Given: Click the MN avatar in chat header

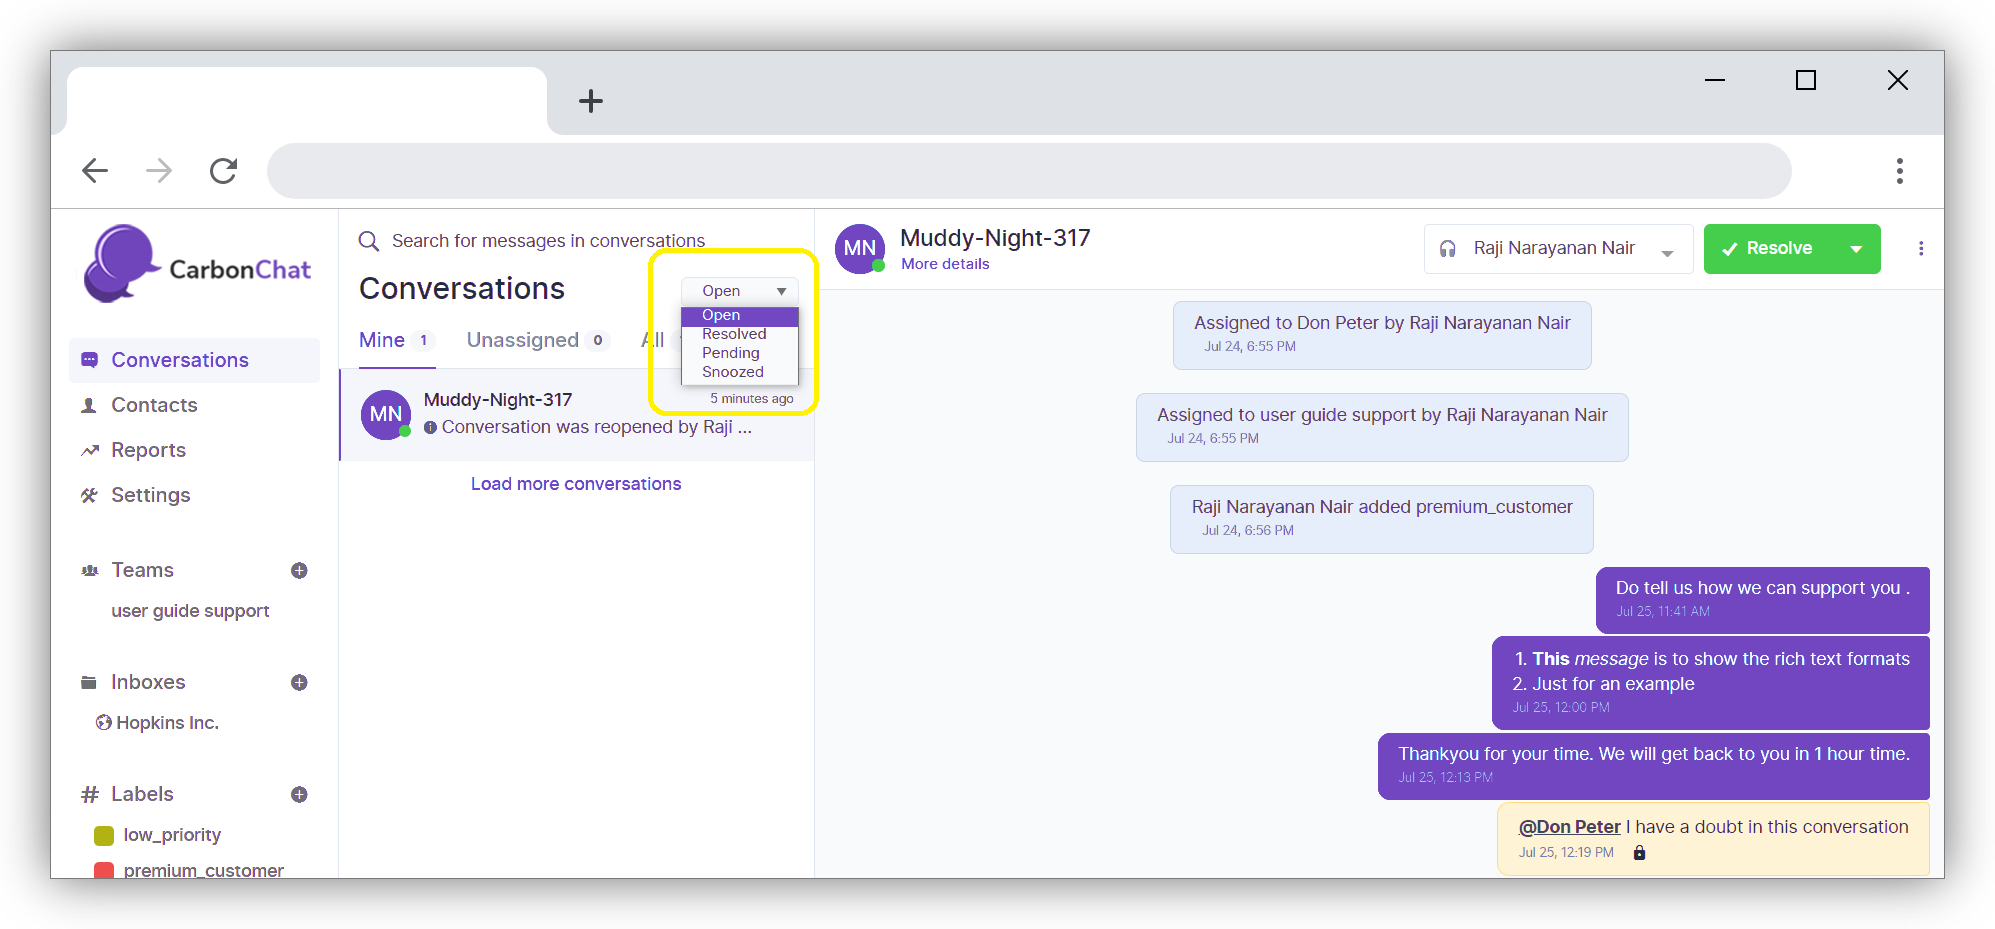Looking at the screenshot, I should (x=860, y=249).
